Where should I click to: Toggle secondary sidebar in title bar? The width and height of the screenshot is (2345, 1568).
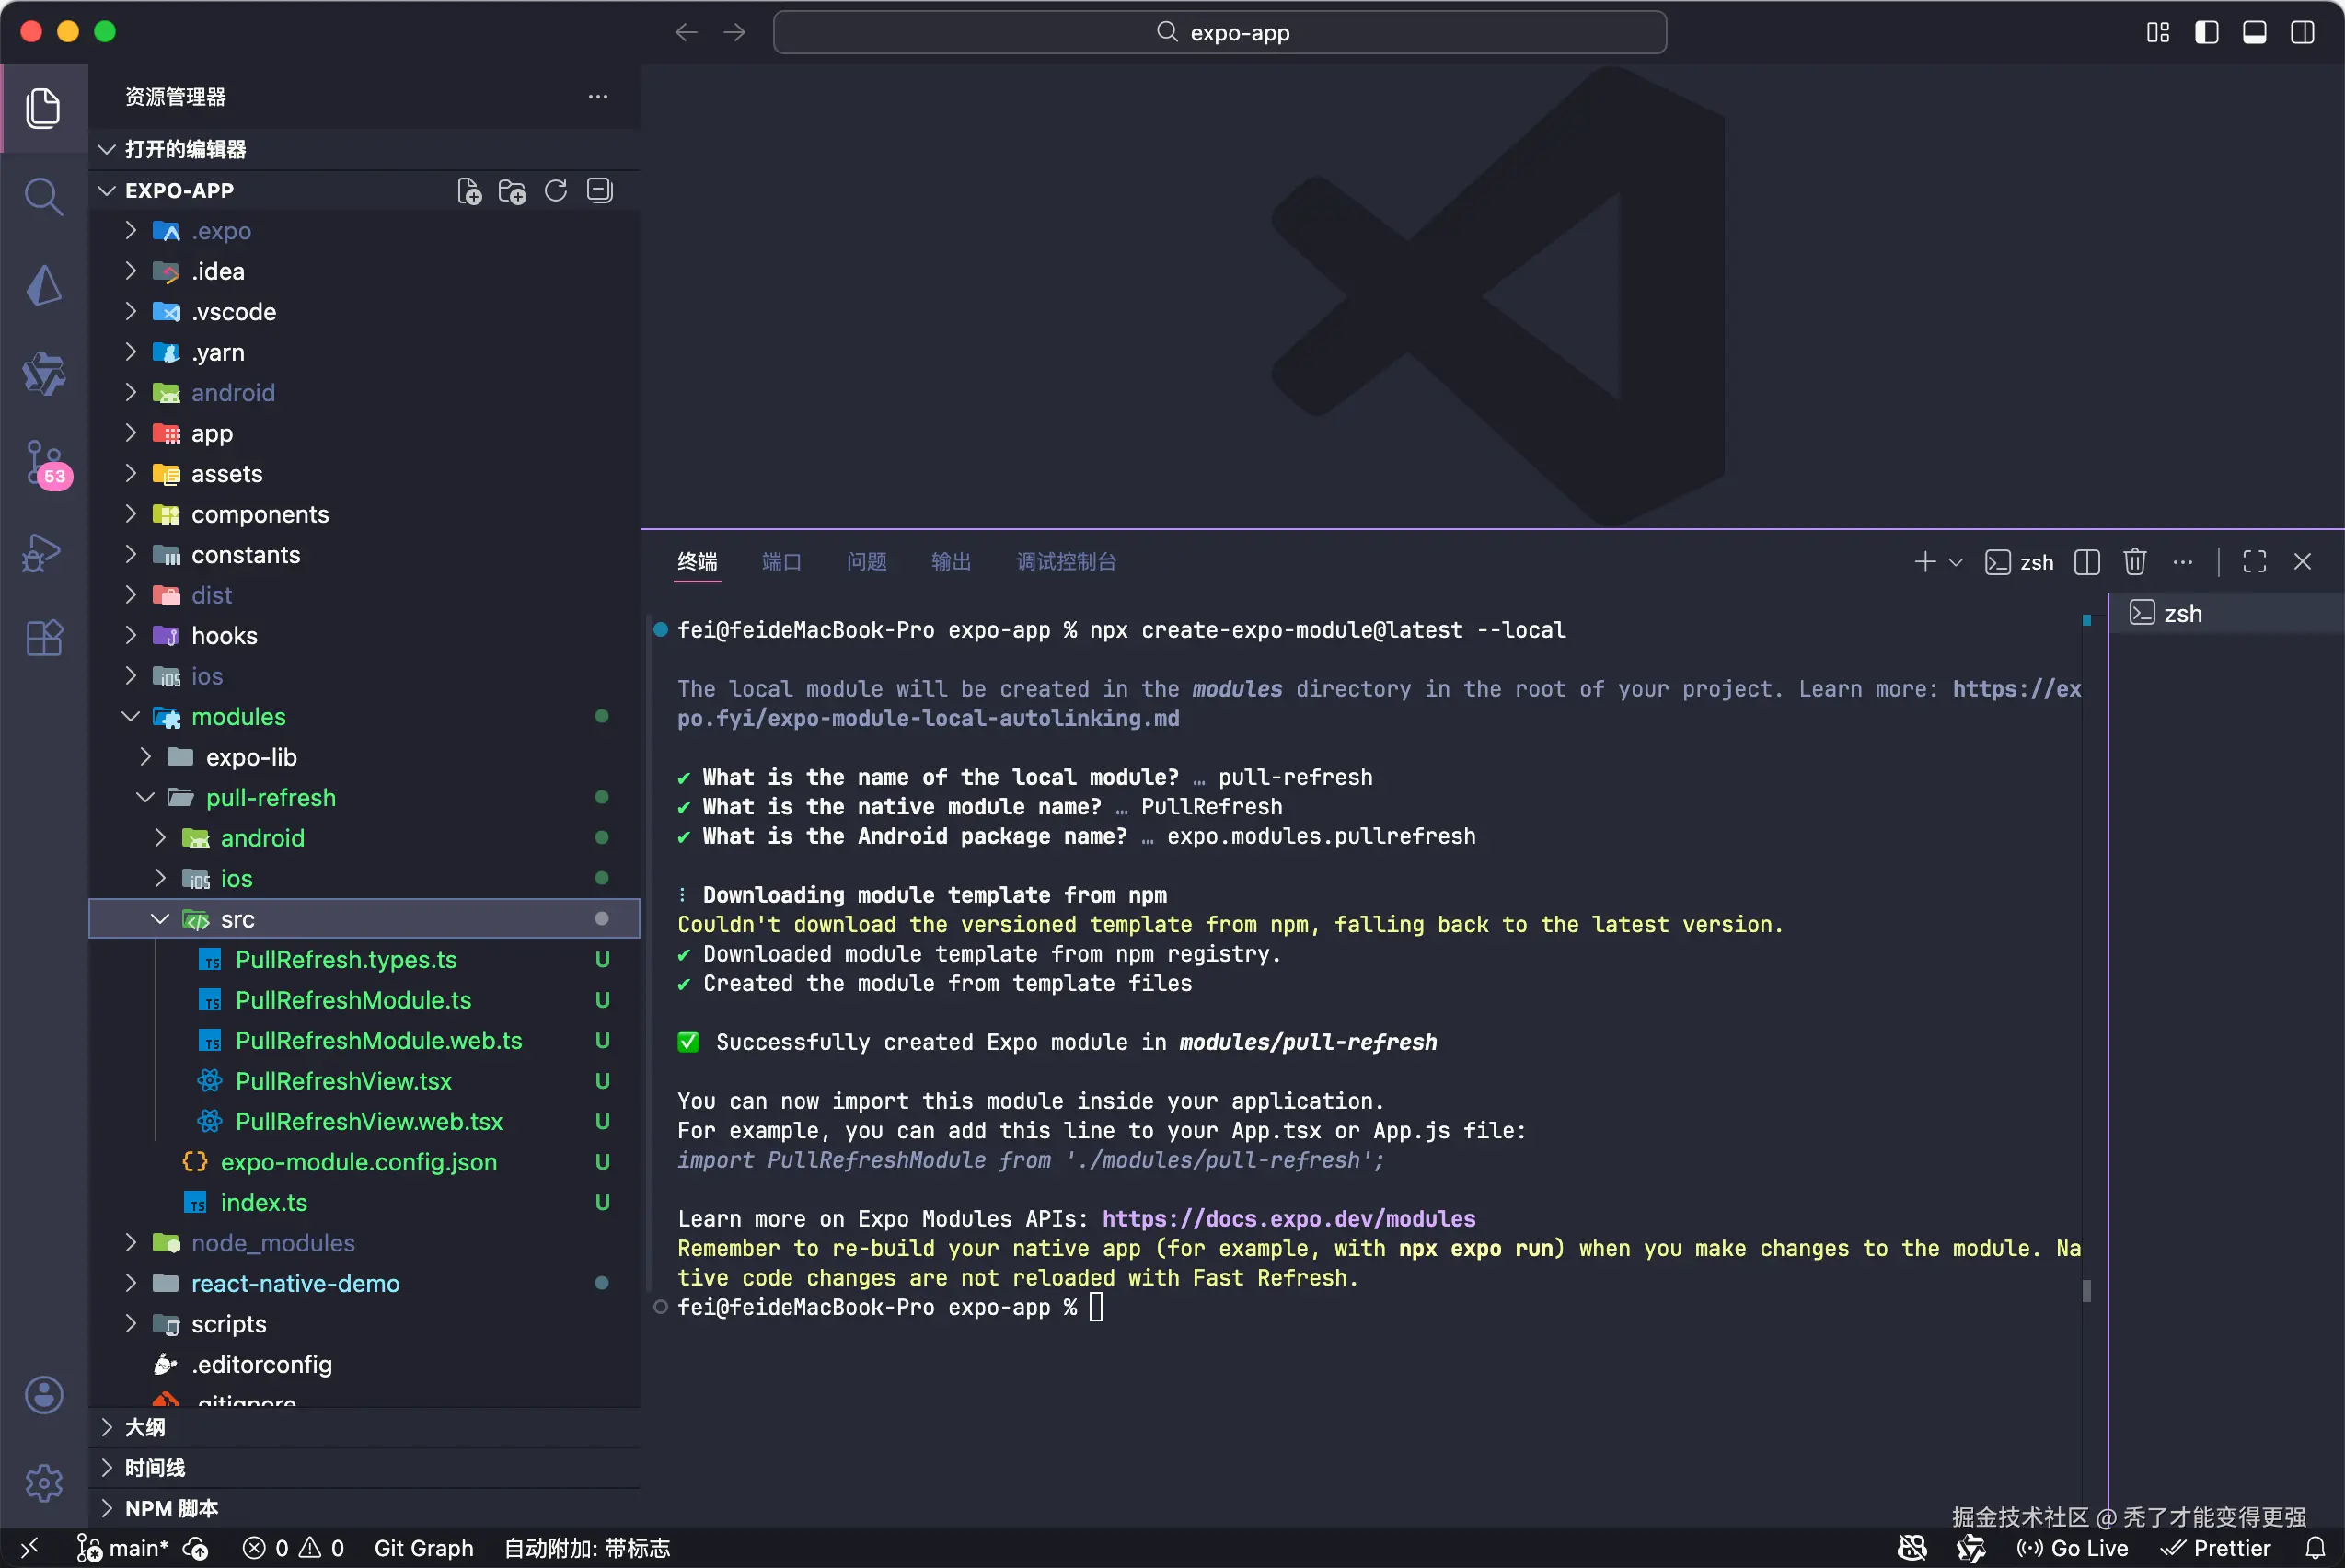tap(2303, 32)
